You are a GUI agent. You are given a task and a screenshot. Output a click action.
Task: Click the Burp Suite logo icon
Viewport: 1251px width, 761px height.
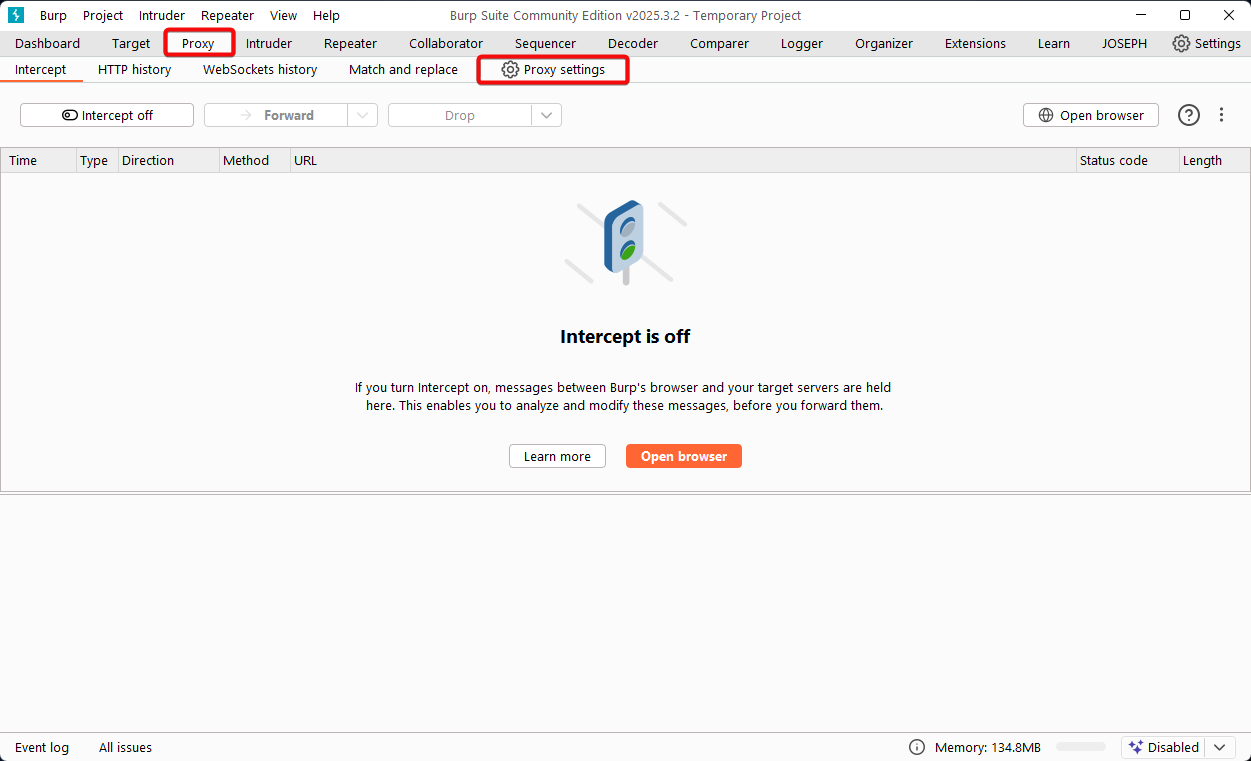click(x=16, y=15)
